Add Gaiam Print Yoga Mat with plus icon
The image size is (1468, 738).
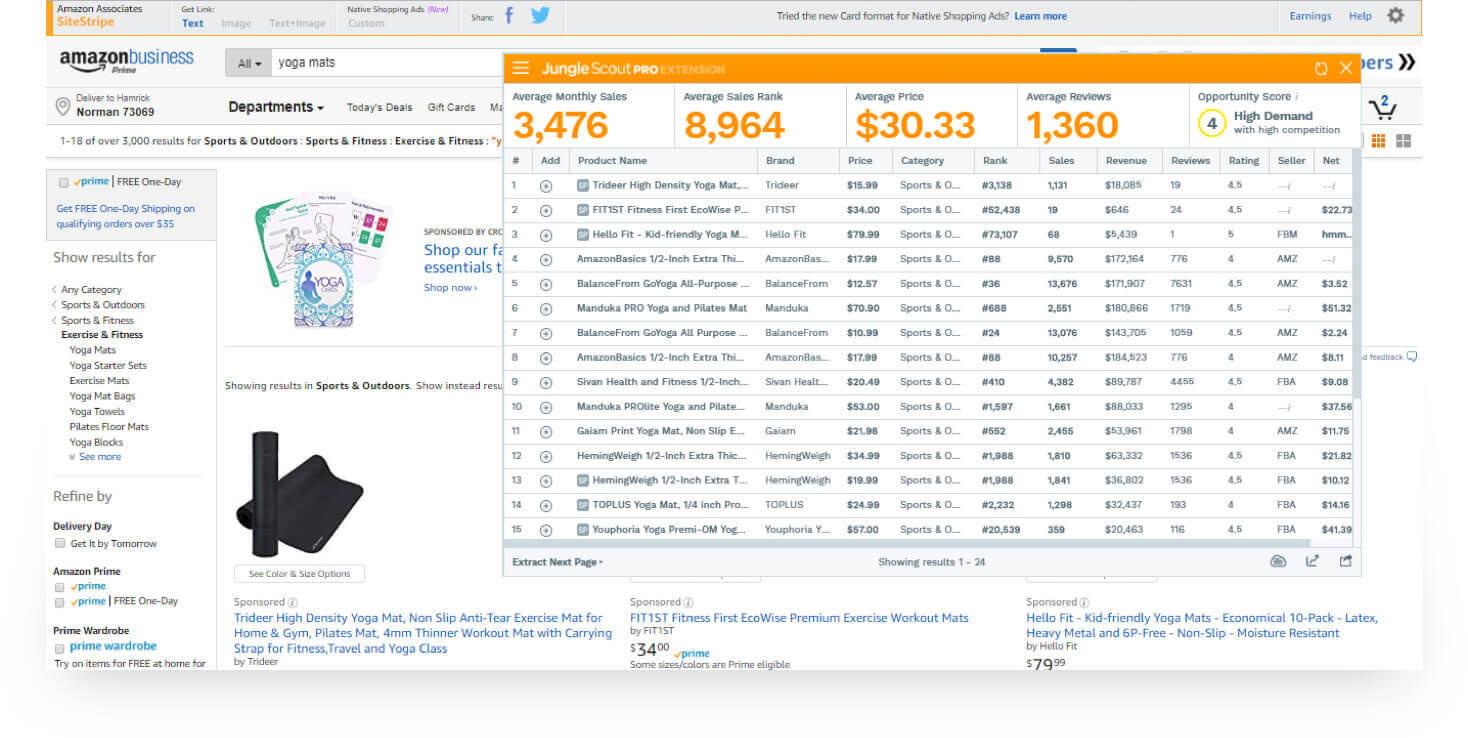[546, 432]
